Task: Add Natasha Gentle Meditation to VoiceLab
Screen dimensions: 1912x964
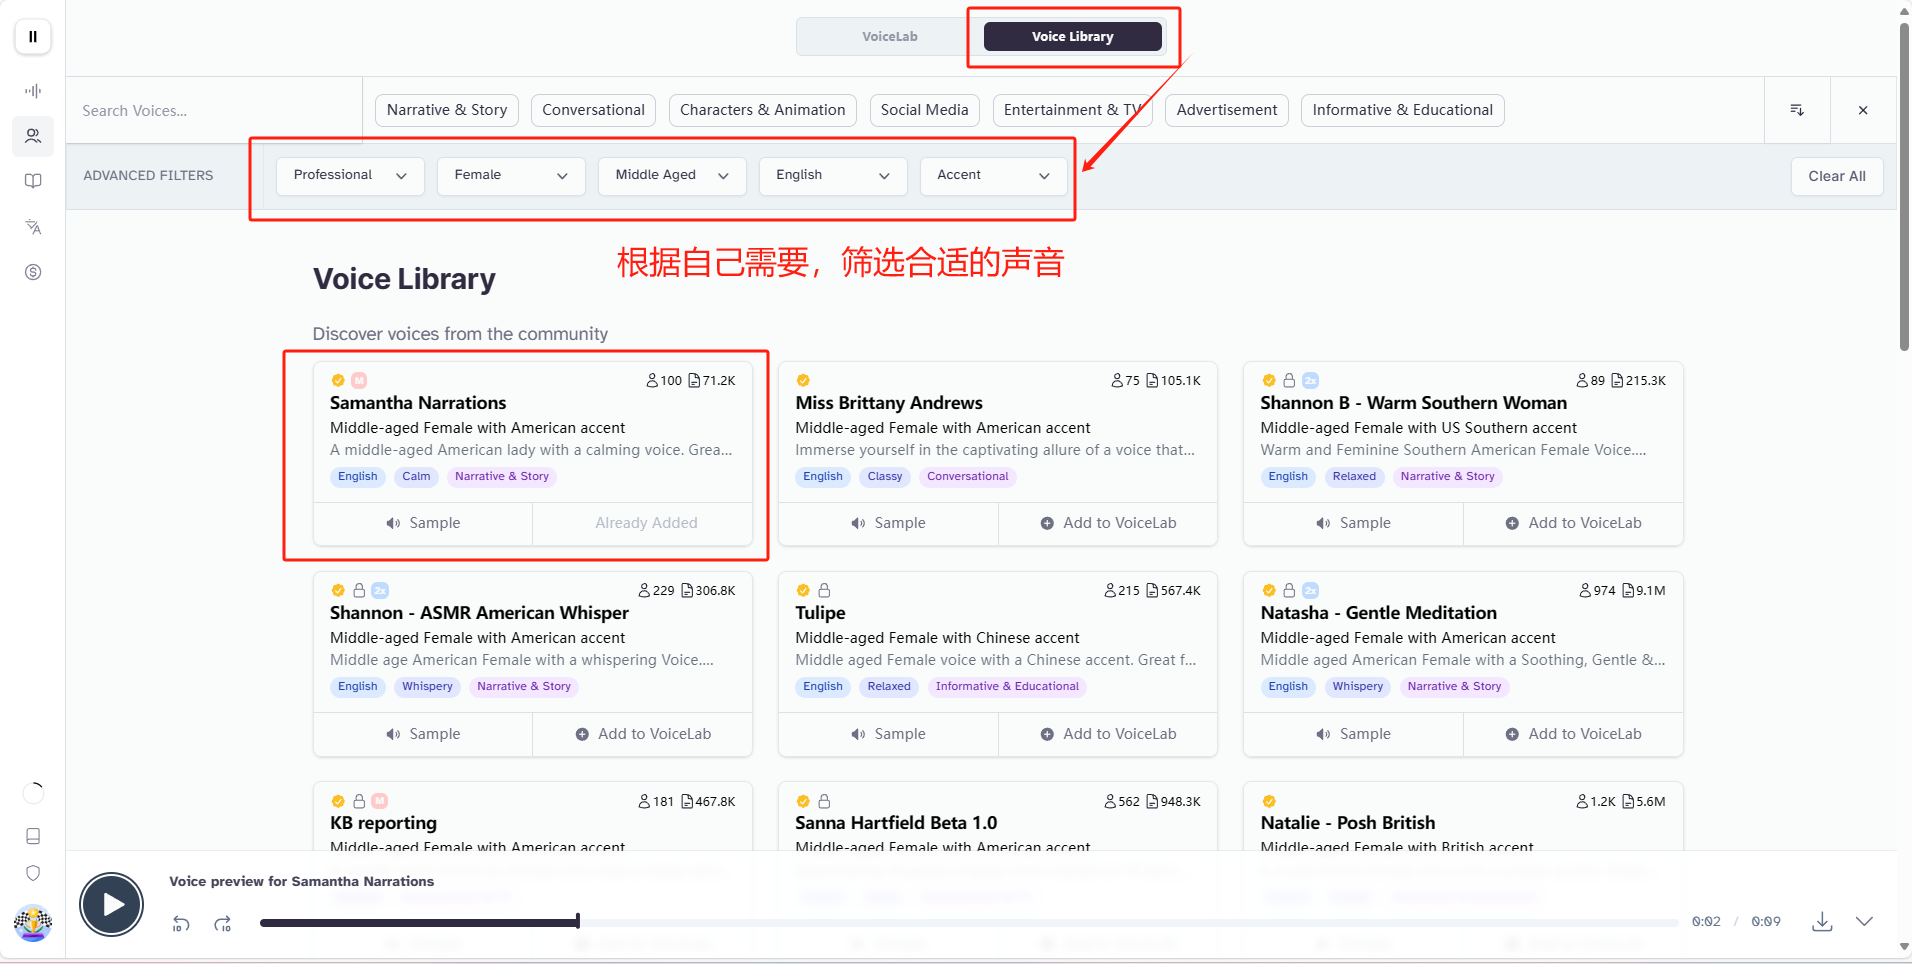Action: pyautogui.click(x=1573, y=734)
